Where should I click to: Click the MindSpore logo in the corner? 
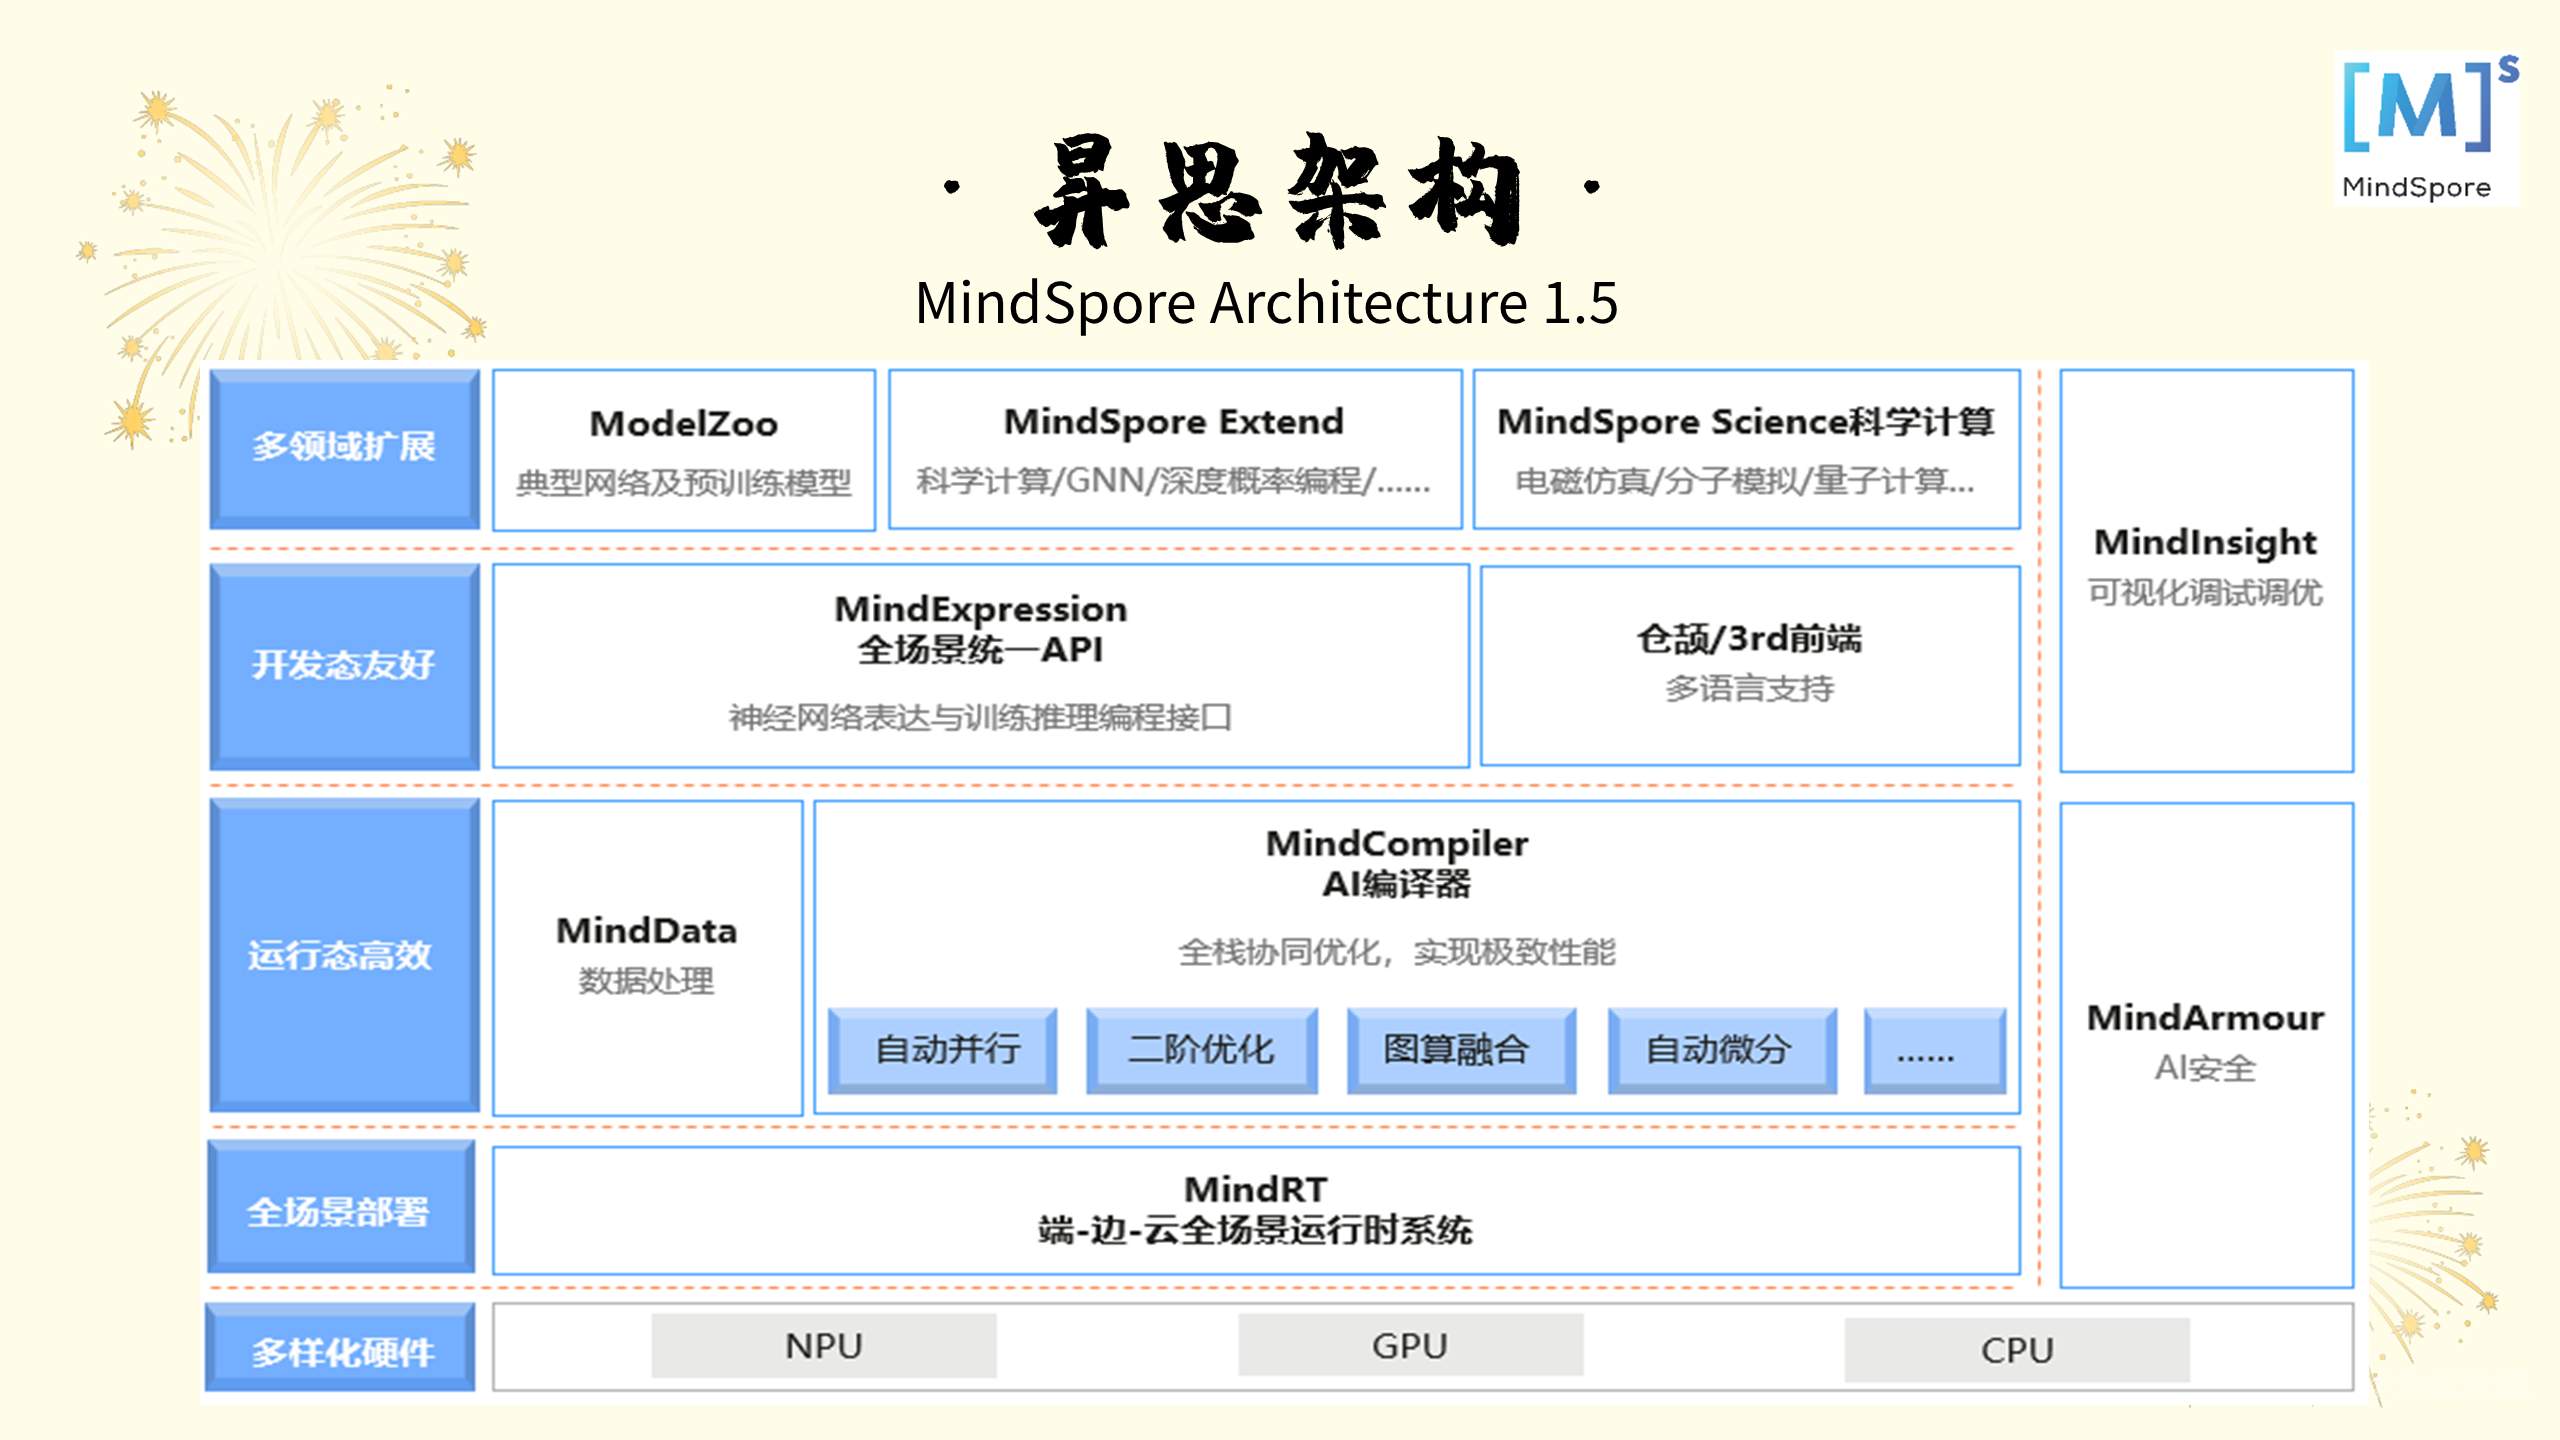coord(2426,130)
